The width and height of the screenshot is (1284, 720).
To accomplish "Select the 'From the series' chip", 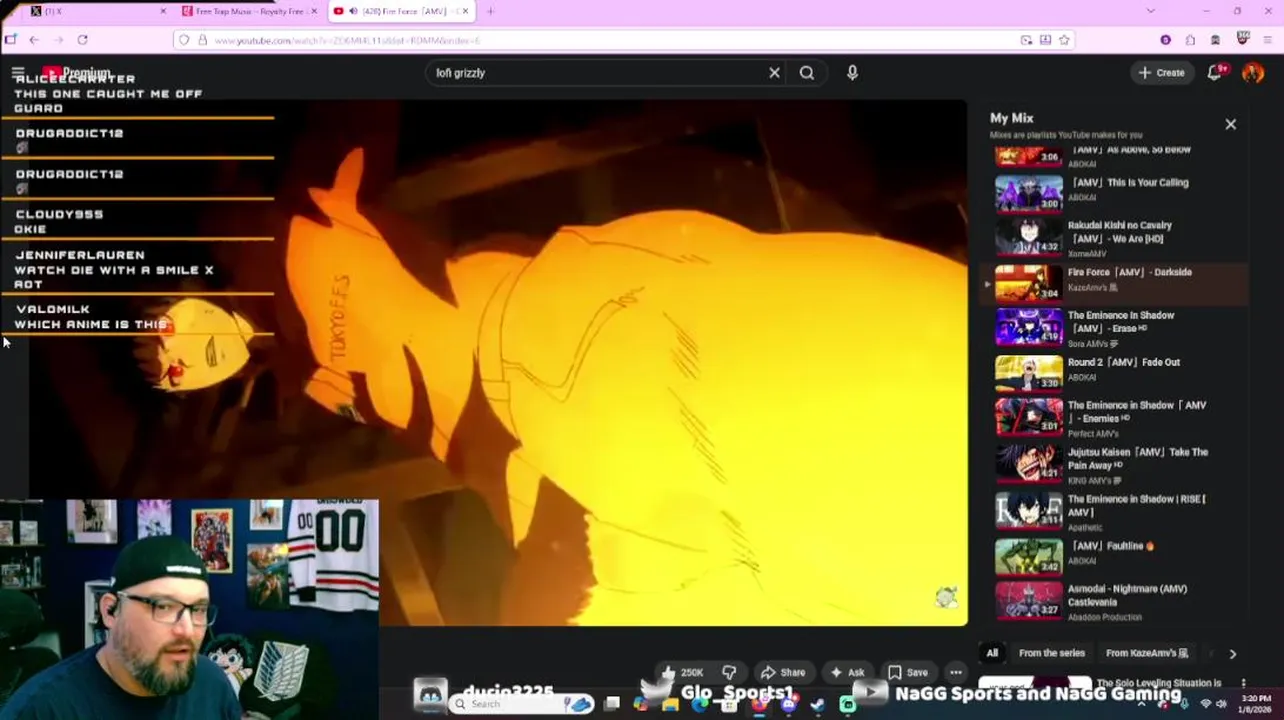I will click(1052, 653).
